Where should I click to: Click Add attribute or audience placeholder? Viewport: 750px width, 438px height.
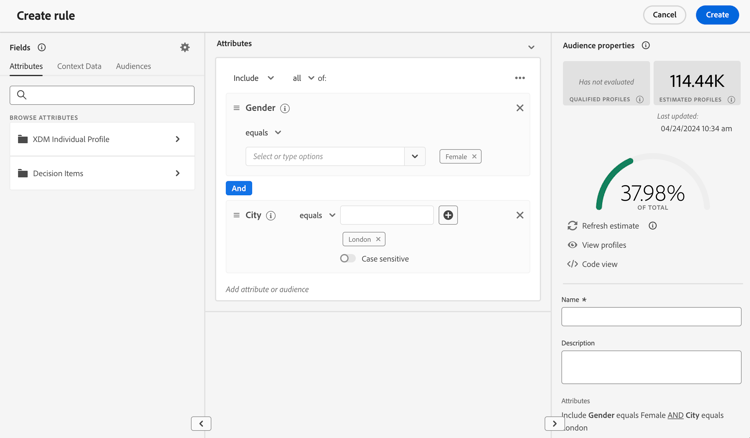click(x=267, y=289)
